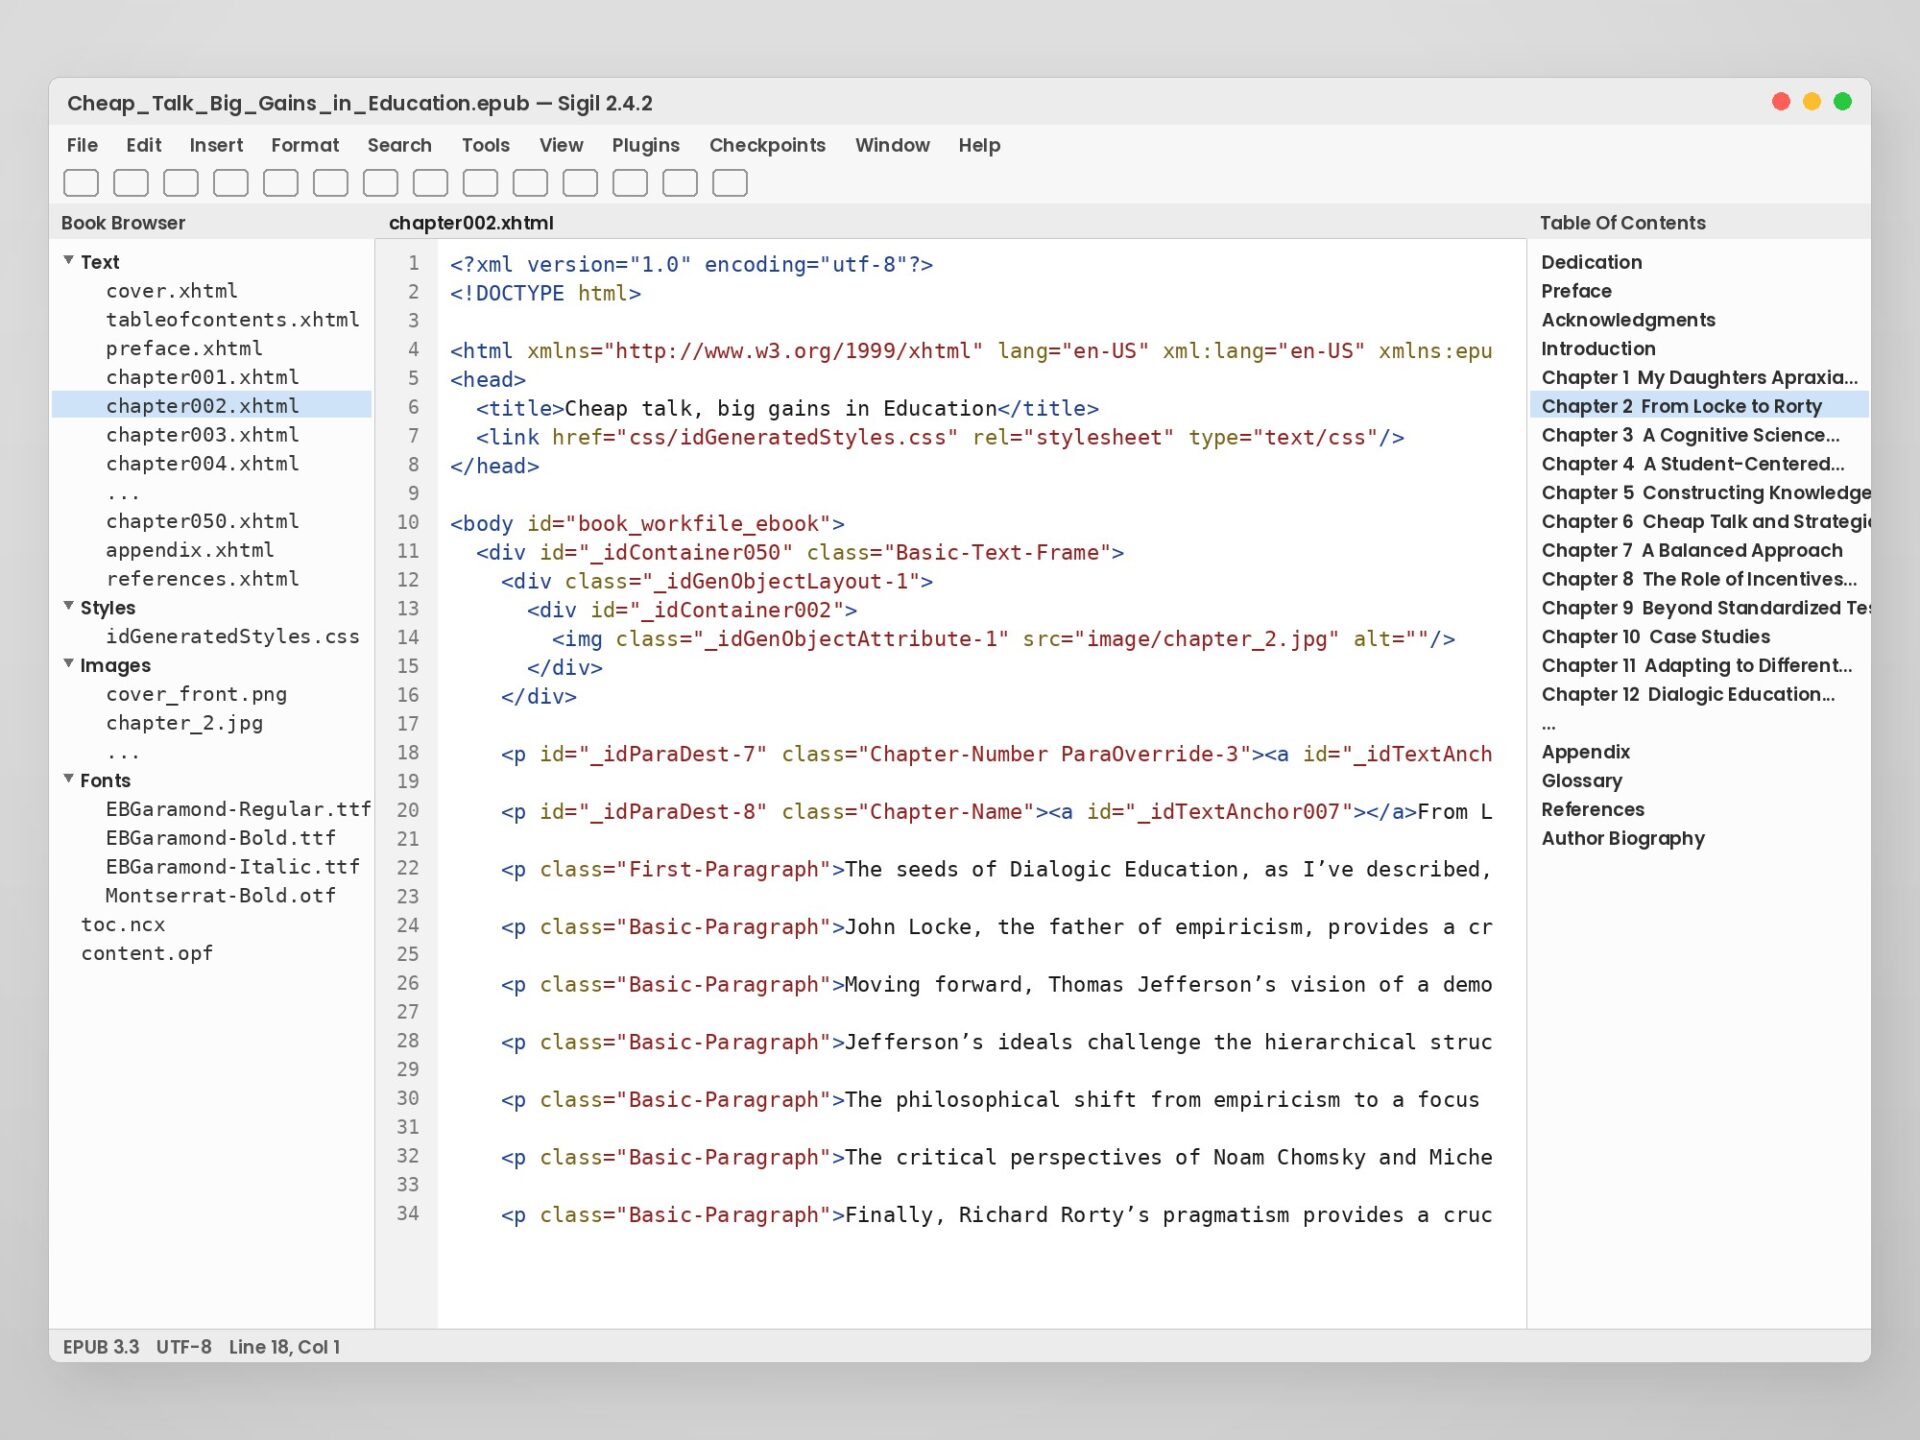Select chapter002.xhtml in the Book Browser
1920x1440 pixels.
click(x=211, y=406)
